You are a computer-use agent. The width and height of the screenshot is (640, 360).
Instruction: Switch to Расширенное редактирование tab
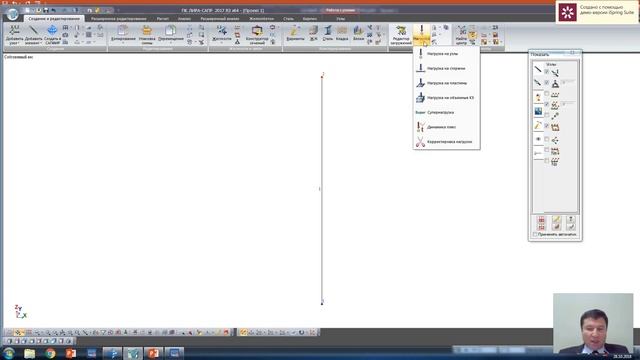click(x=118, y=19)
